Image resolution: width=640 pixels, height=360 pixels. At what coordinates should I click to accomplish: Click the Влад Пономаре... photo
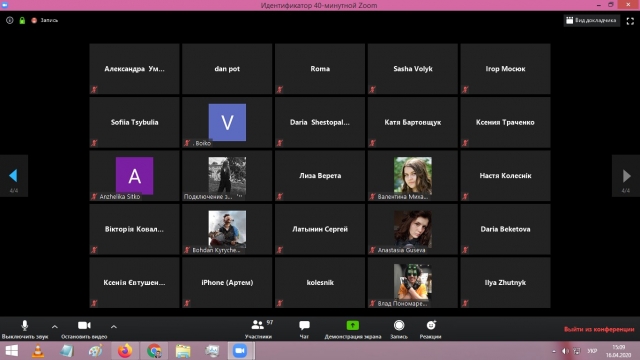coord(413,282)
